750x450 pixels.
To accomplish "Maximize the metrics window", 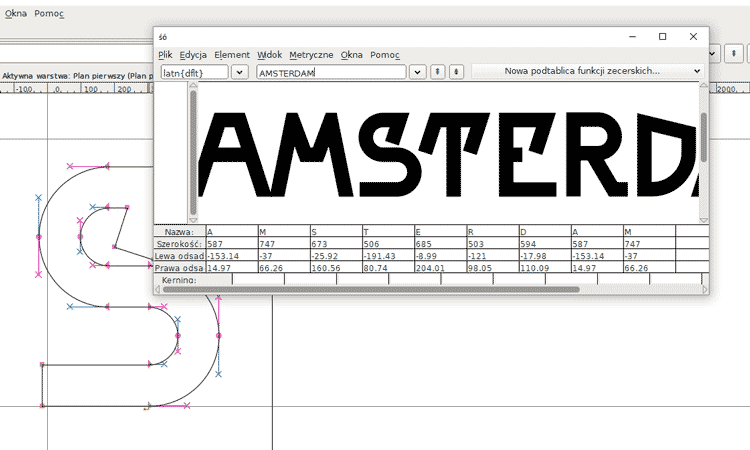I will coord(662,36).
